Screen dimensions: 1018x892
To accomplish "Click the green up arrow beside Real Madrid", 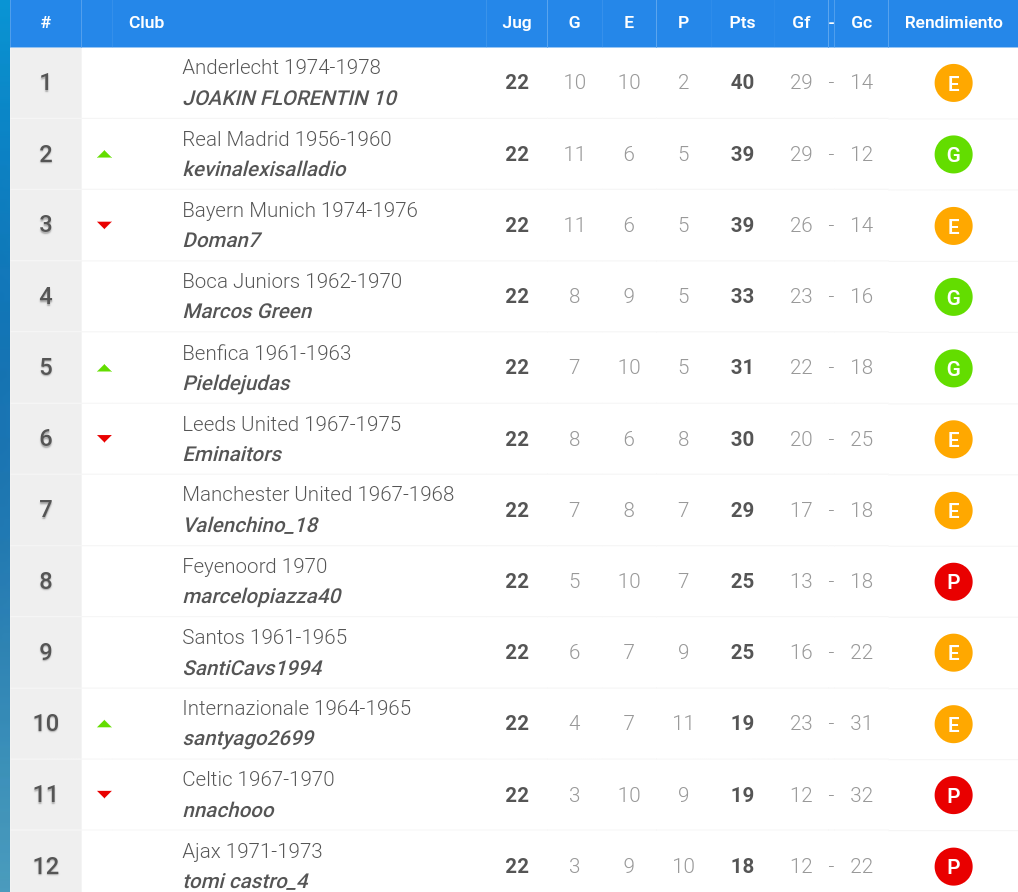I will click(x=104, y=155).
